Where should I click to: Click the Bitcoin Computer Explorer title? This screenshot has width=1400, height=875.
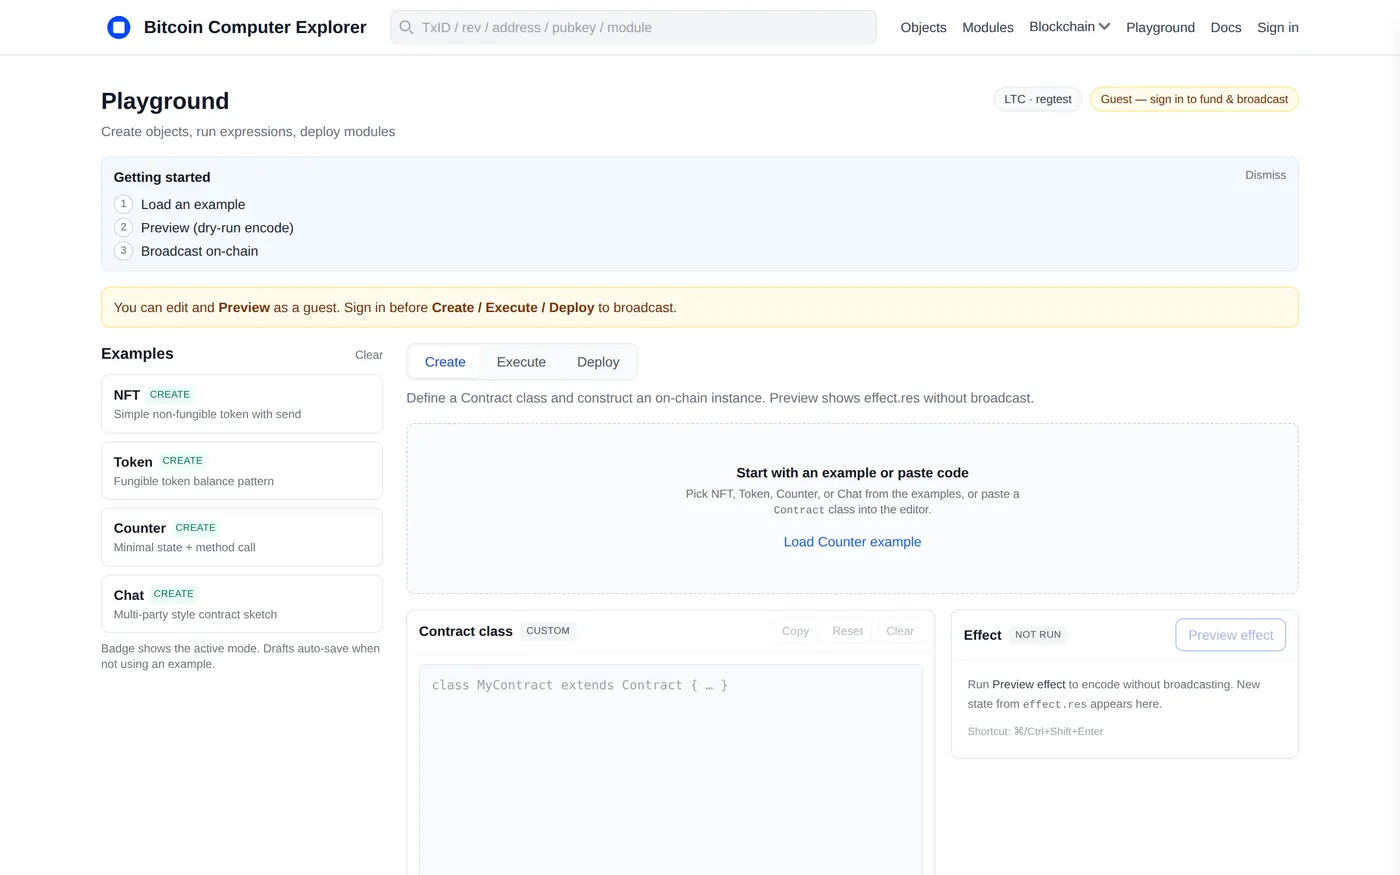[255, 27]
